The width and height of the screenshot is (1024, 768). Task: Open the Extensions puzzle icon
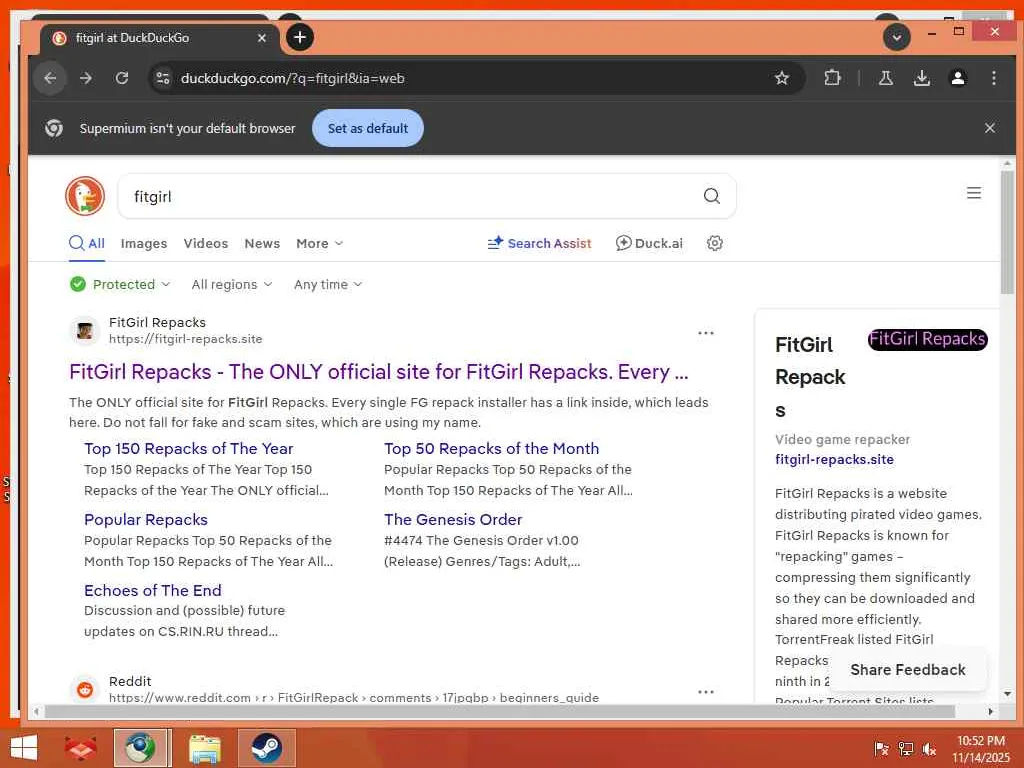(x=832, y=78)
